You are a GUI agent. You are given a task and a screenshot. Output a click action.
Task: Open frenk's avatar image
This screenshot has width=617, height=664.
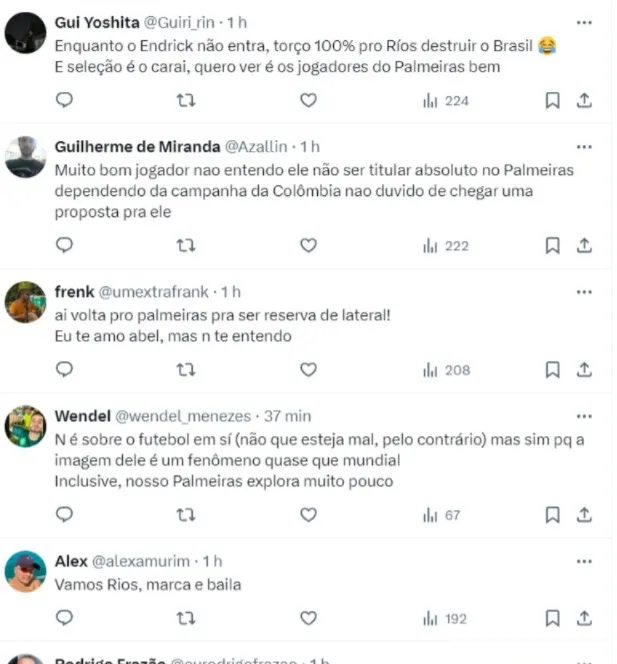(x=25, y=302)
